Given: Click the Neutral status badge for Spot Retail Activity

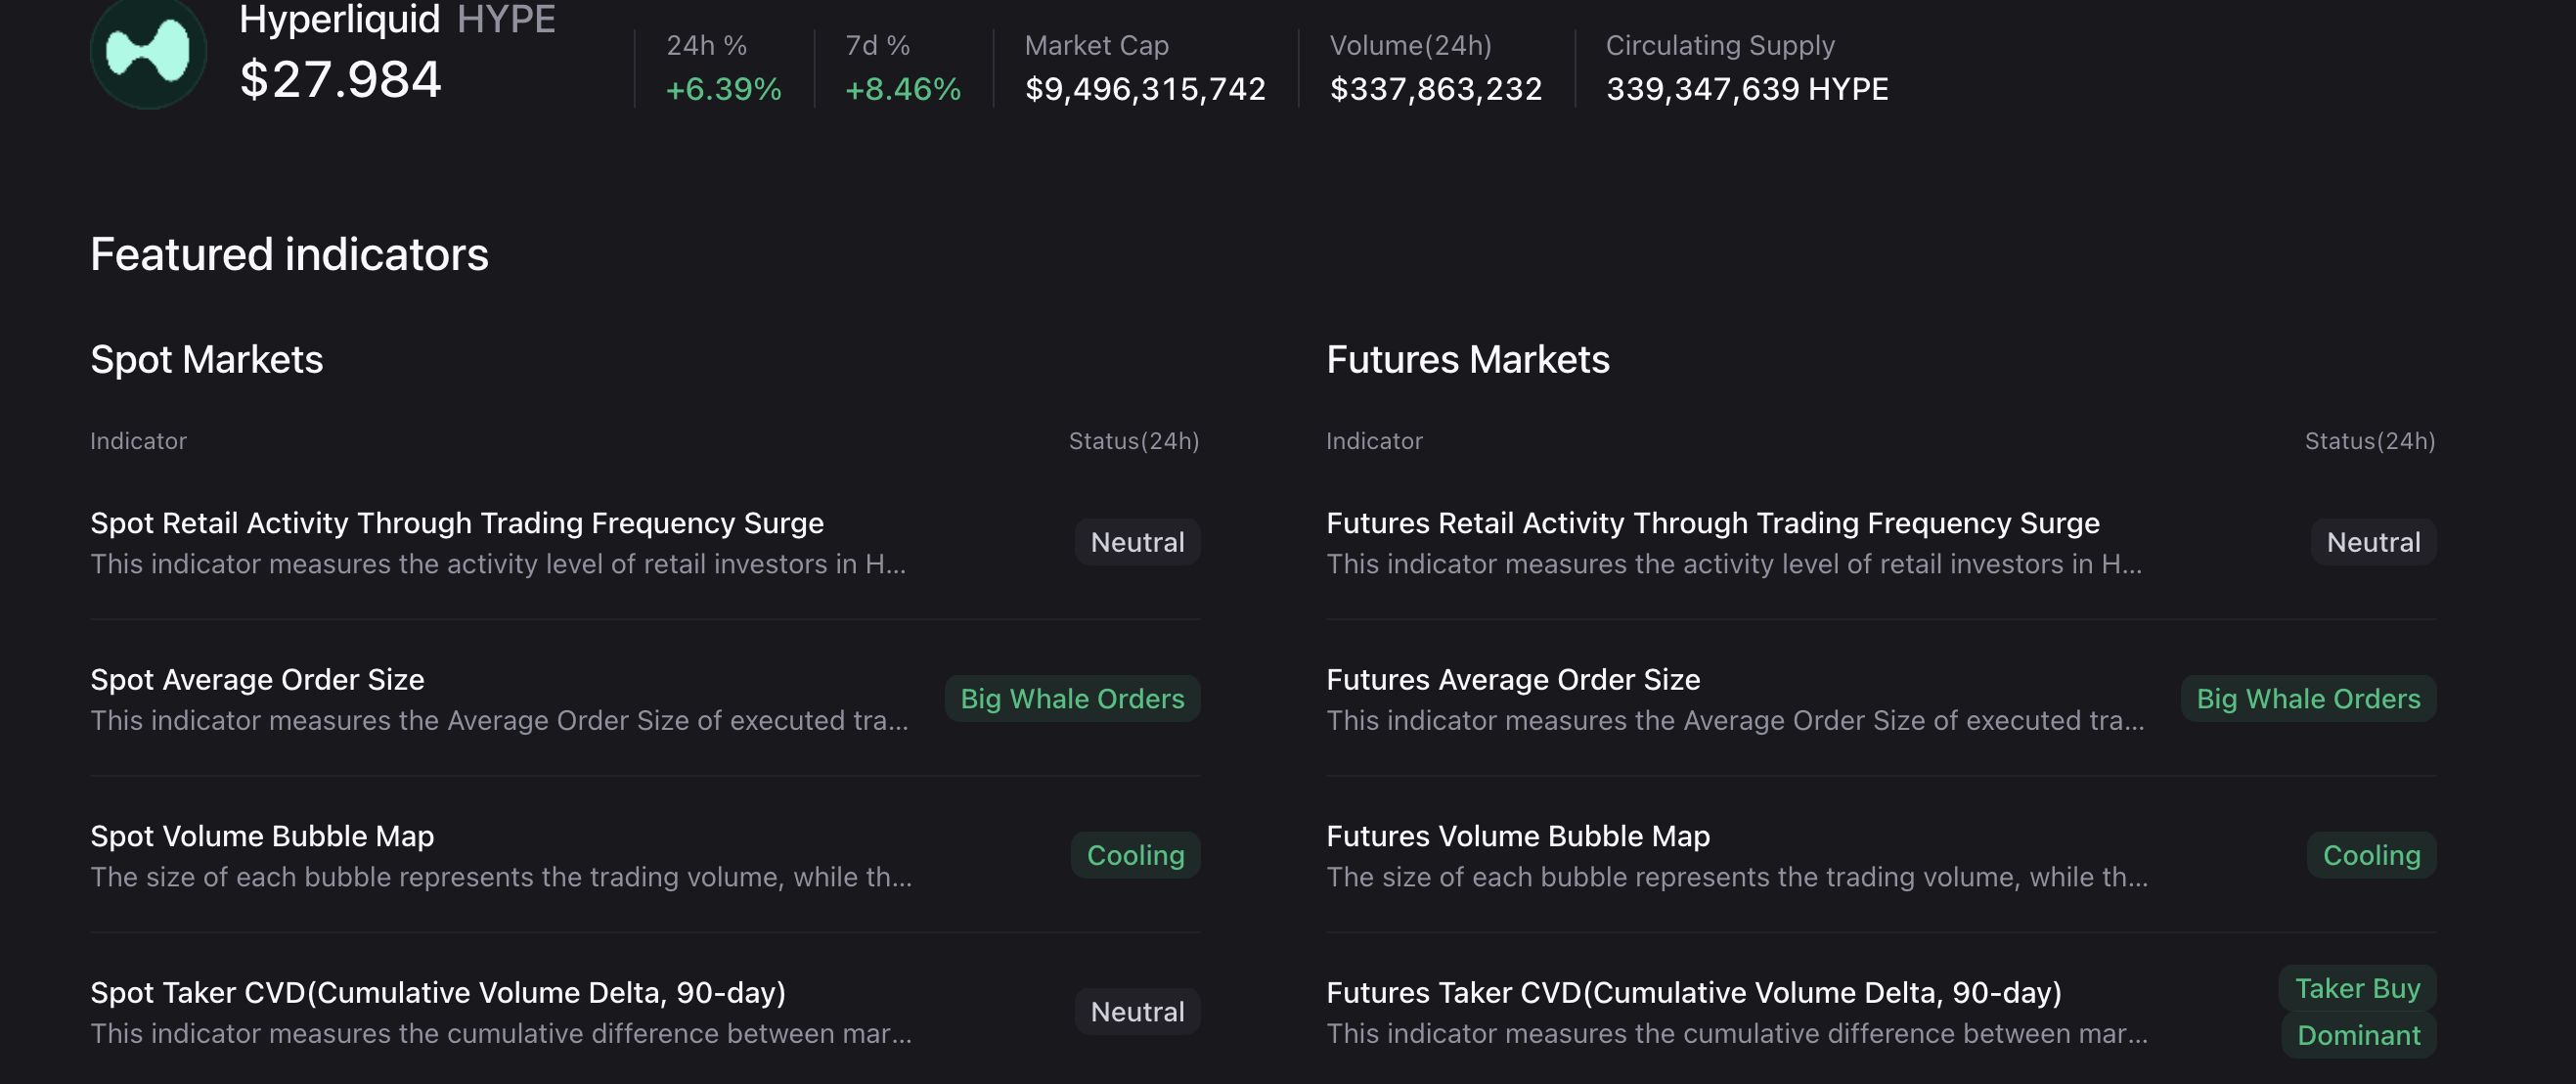Looking at the screenshot, I should click(x=1136, y=541).
